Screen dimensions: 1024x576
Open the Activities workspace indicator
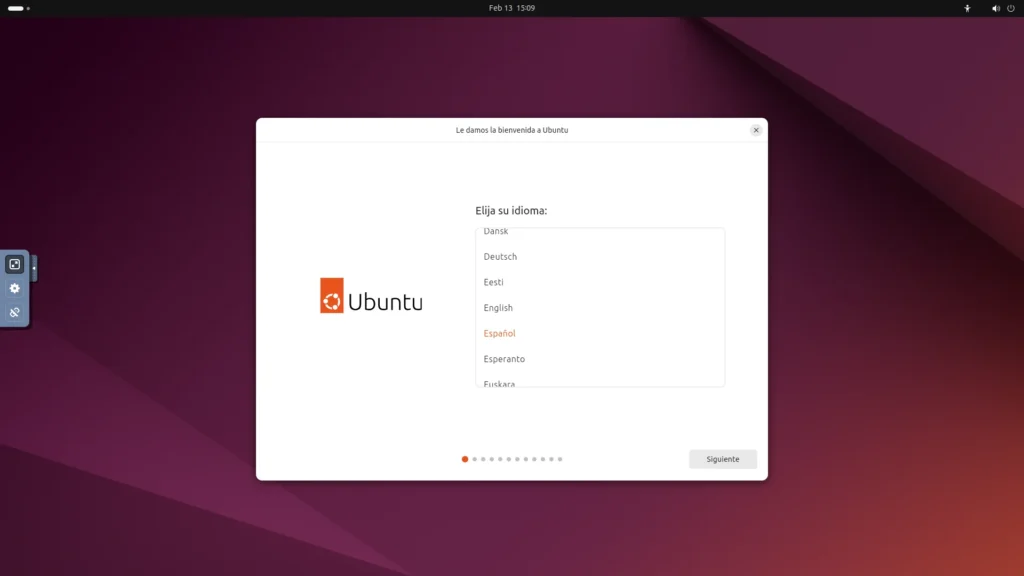coord(19,8)
